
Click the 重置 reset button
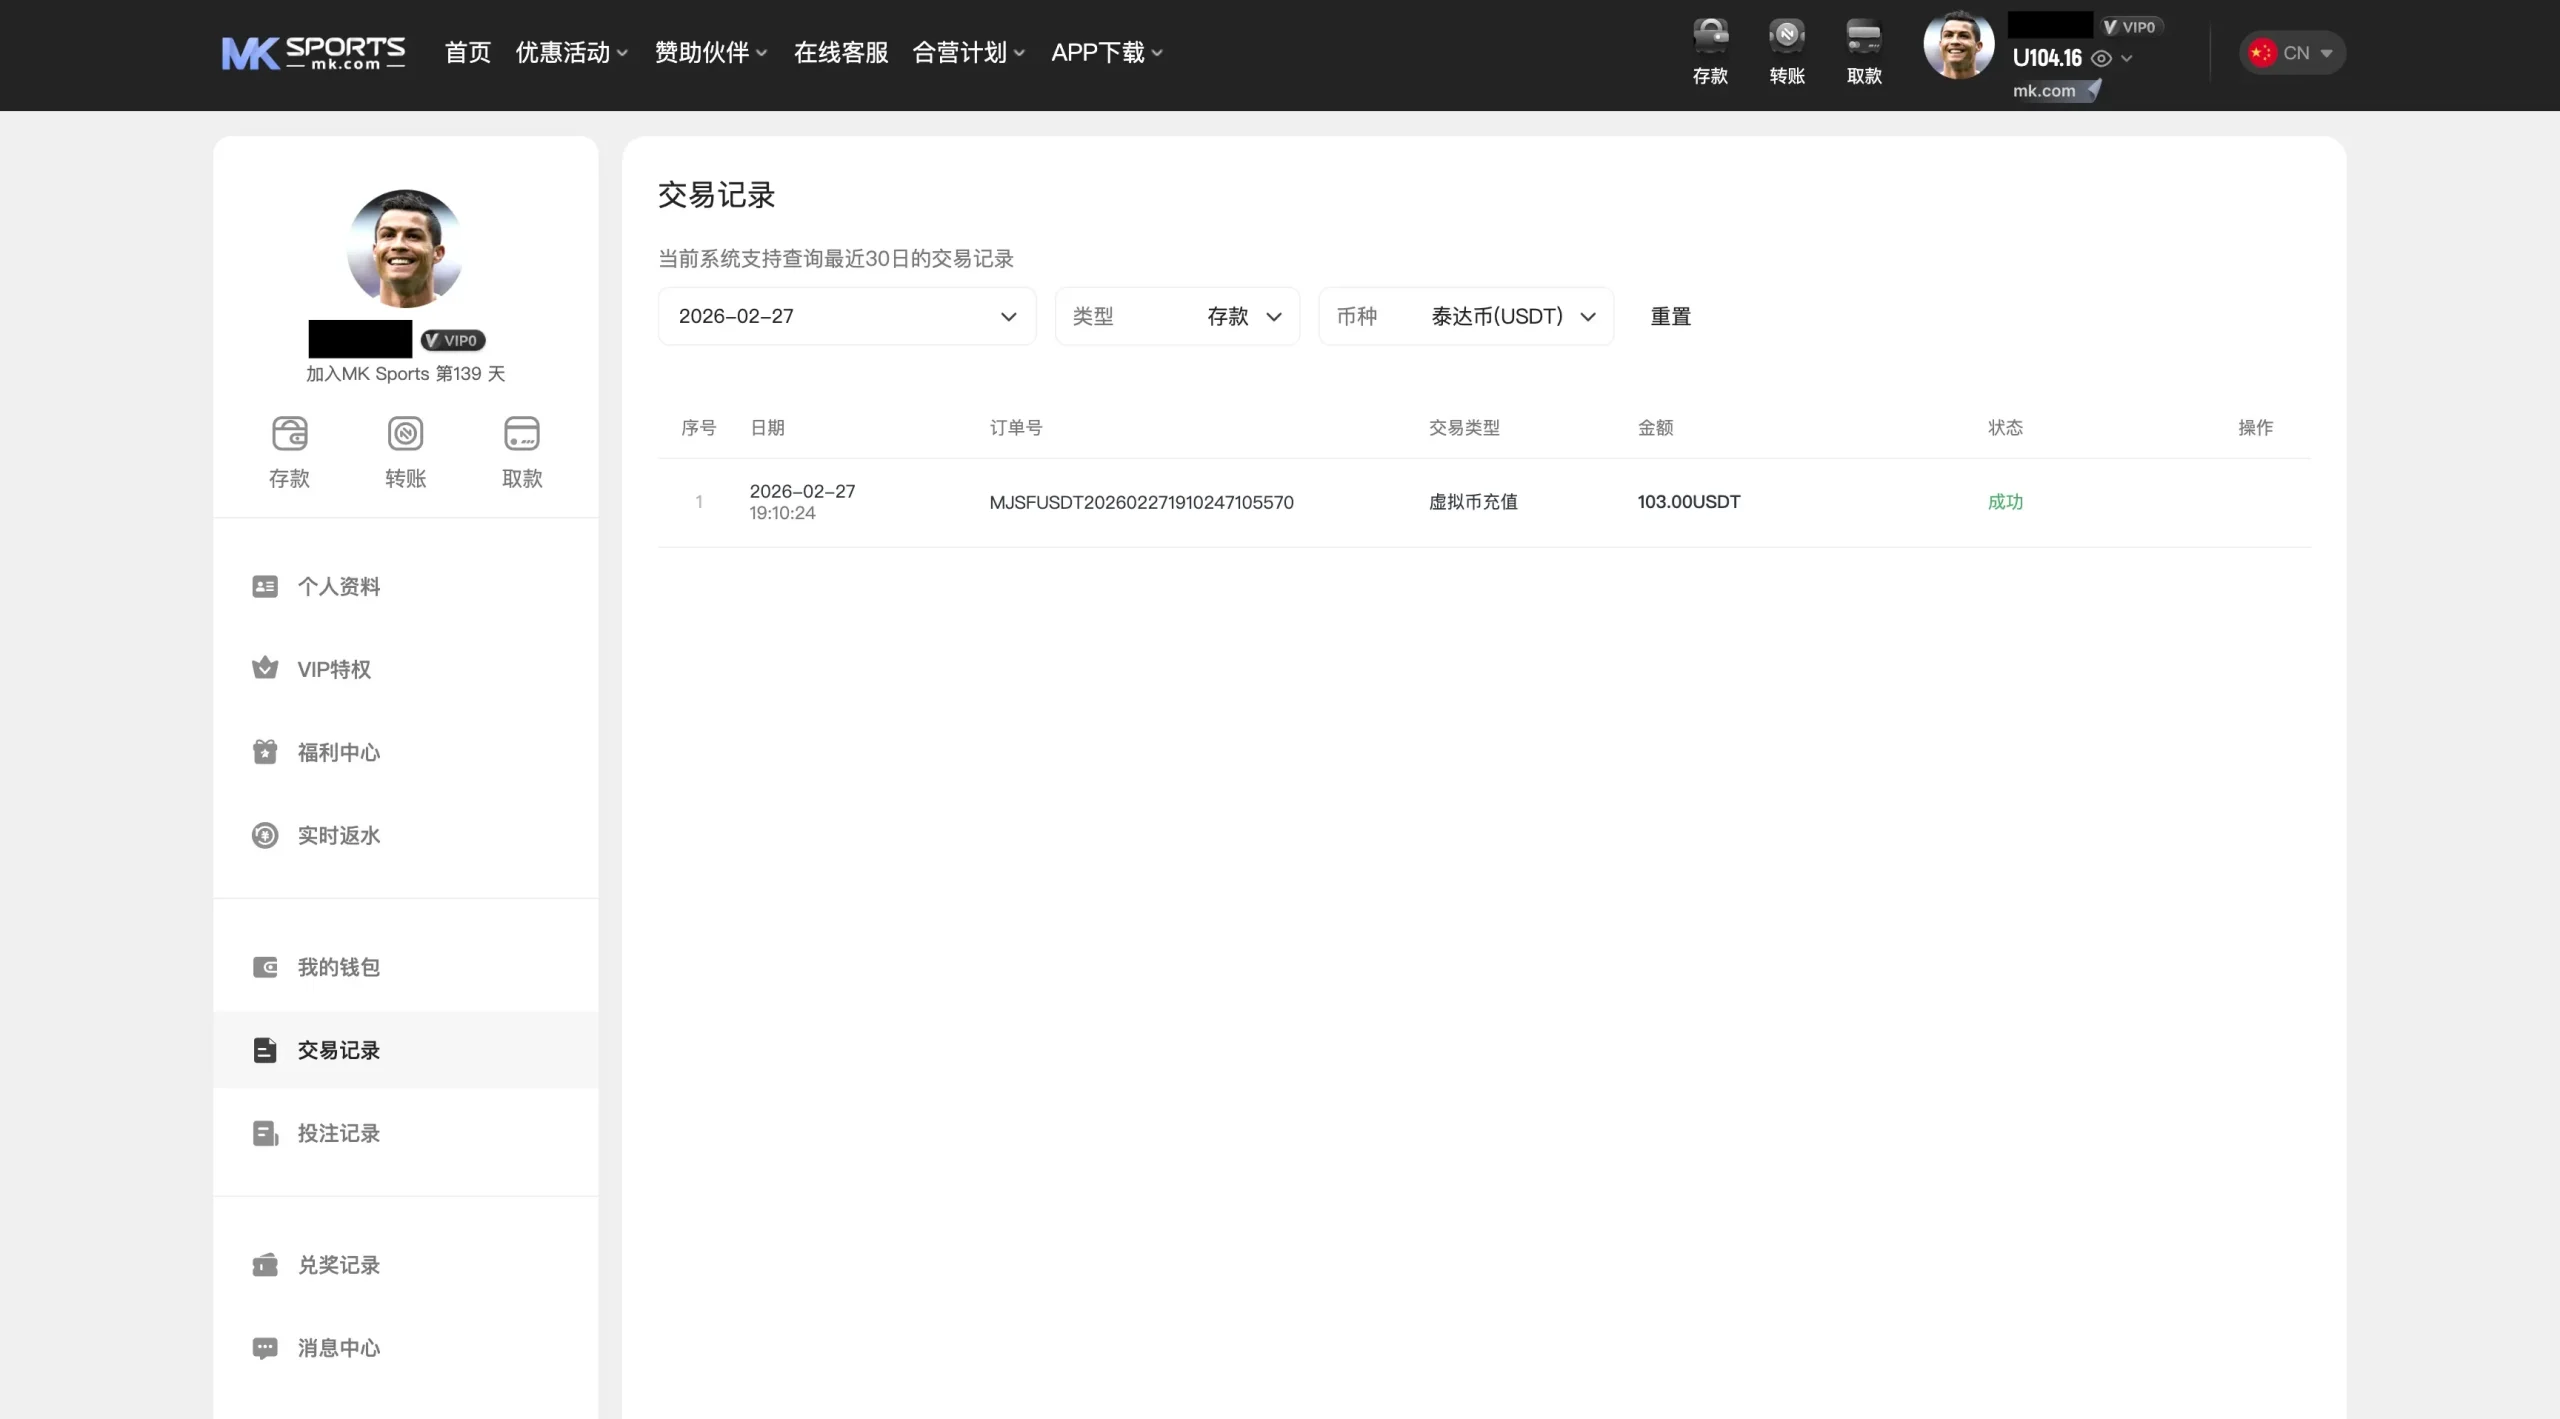(x=1670, y=316)
